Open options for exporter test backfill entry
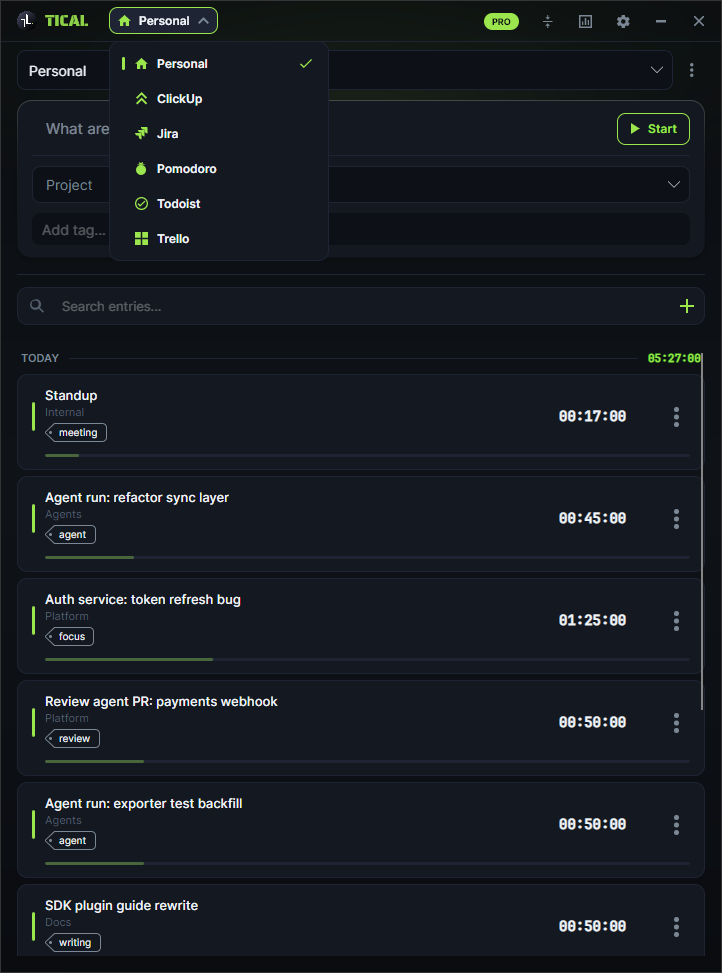 pyautogui.click(x=676, y=825)
